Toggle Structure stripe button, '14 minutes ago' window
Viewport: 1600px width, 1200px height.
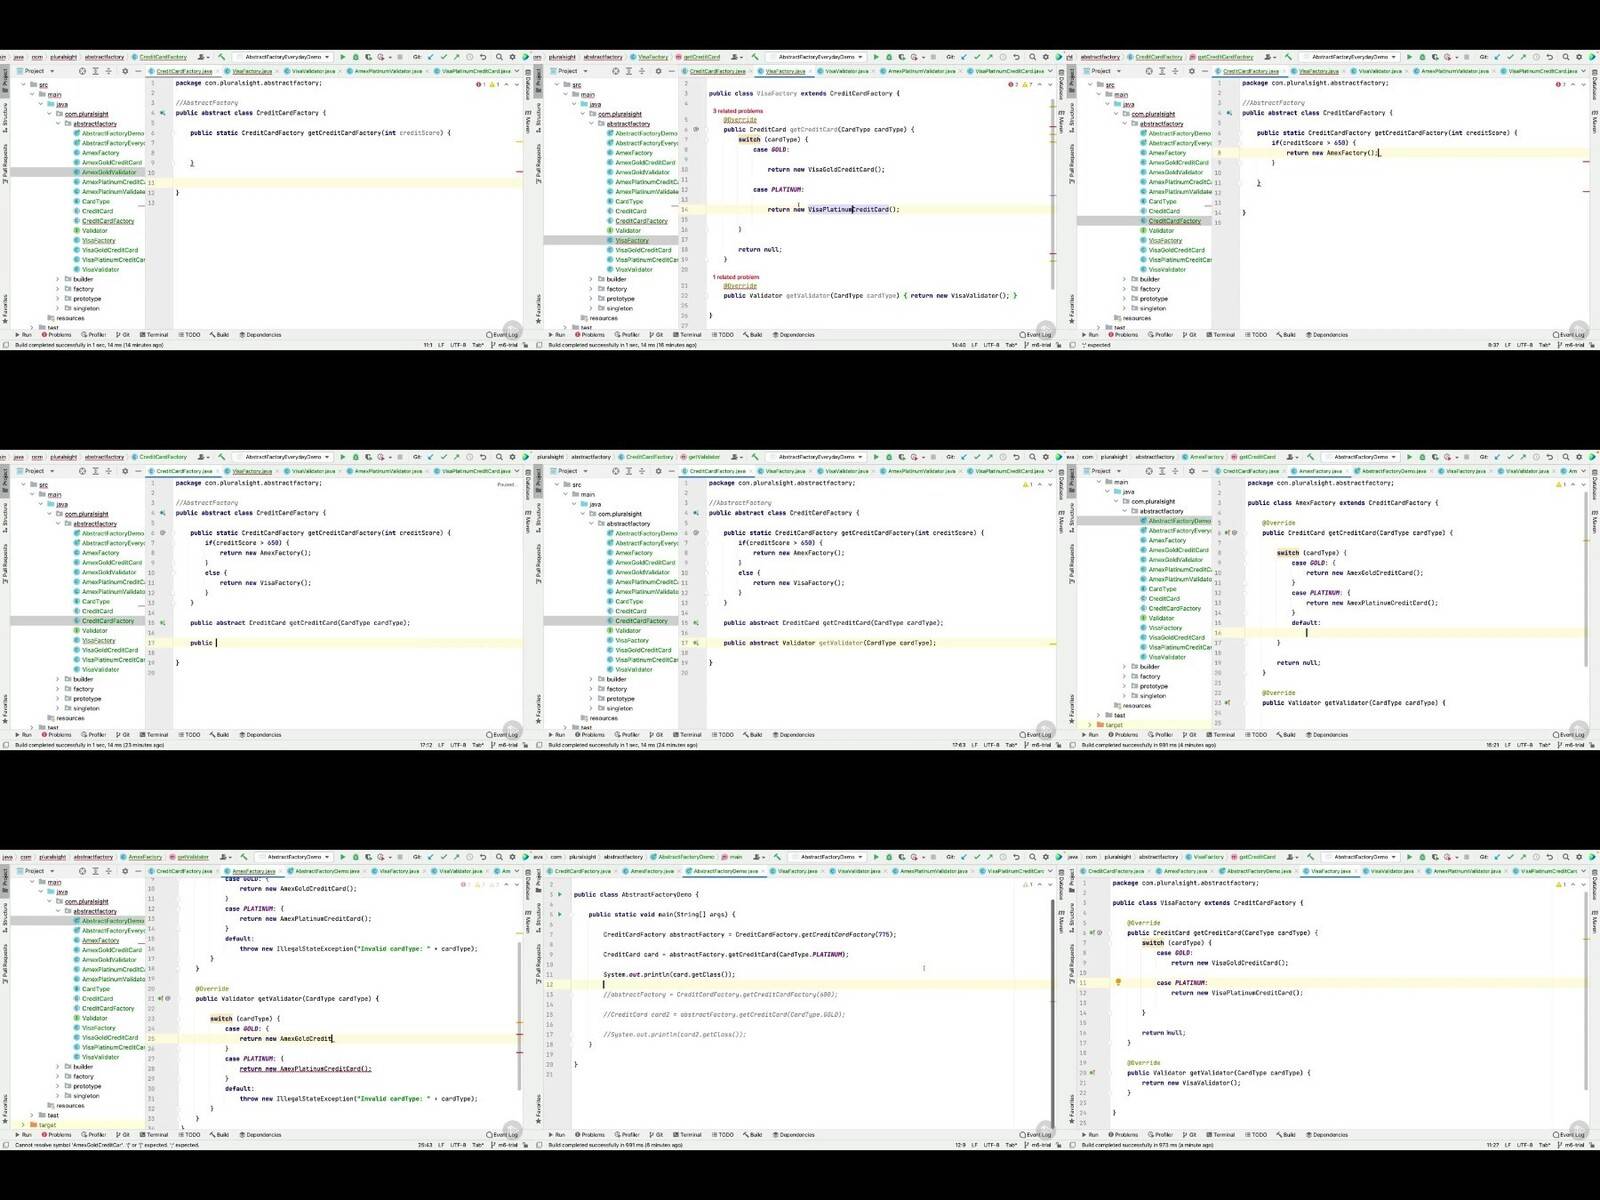pyautogui.click(x=4, y=118)
